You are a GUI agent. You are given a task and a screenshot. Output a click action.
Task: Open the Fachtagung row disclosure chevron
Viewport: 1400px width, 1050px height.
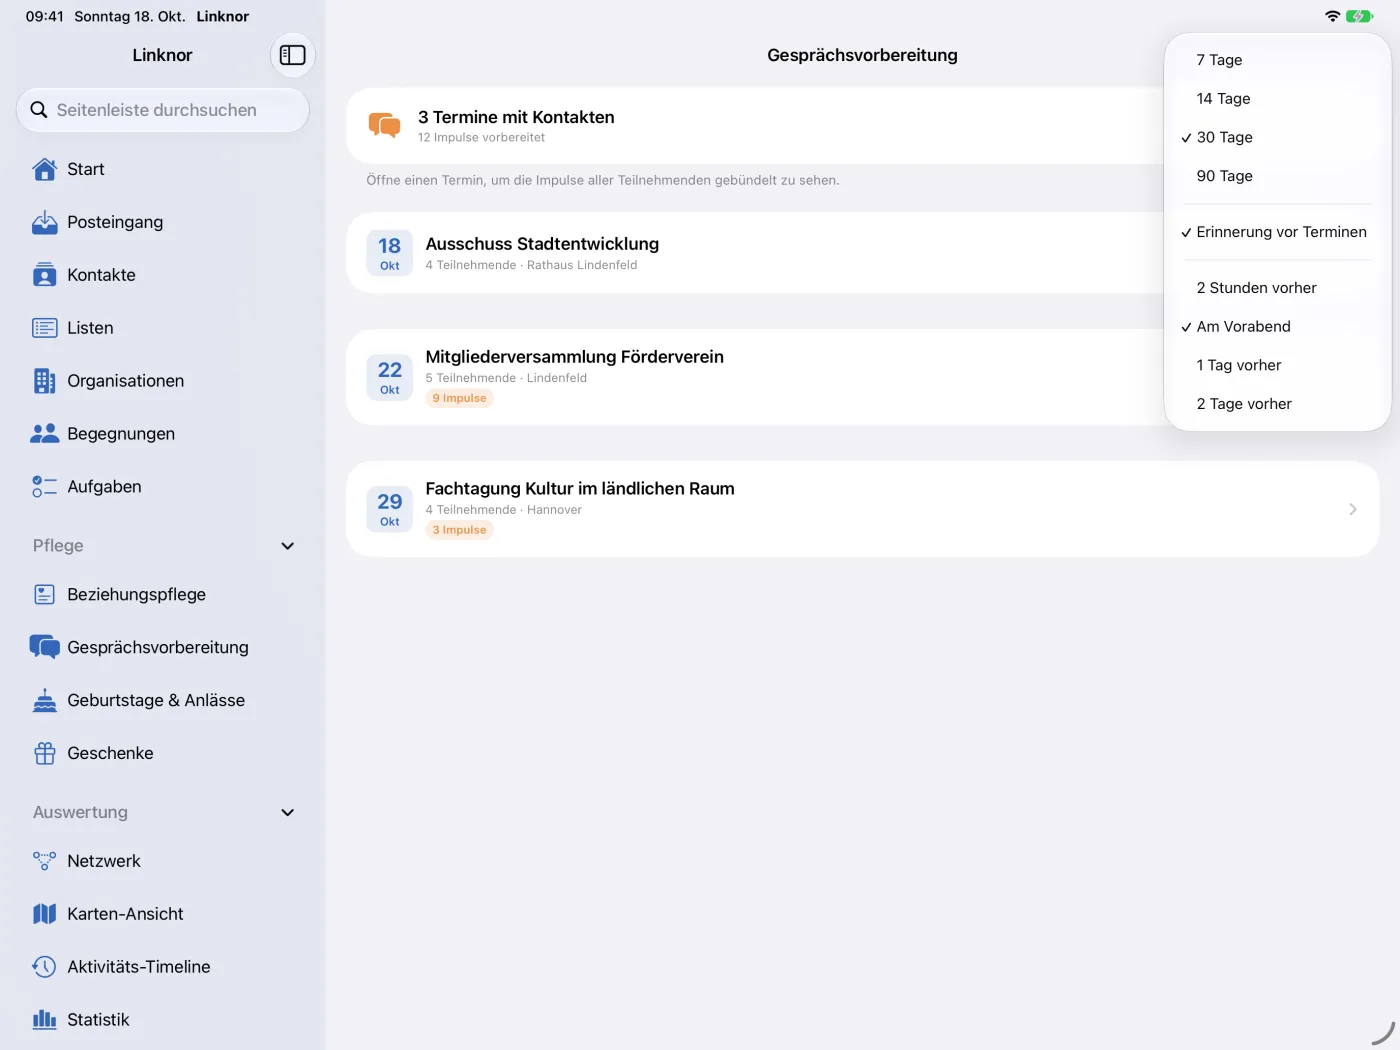(1353, 509)
